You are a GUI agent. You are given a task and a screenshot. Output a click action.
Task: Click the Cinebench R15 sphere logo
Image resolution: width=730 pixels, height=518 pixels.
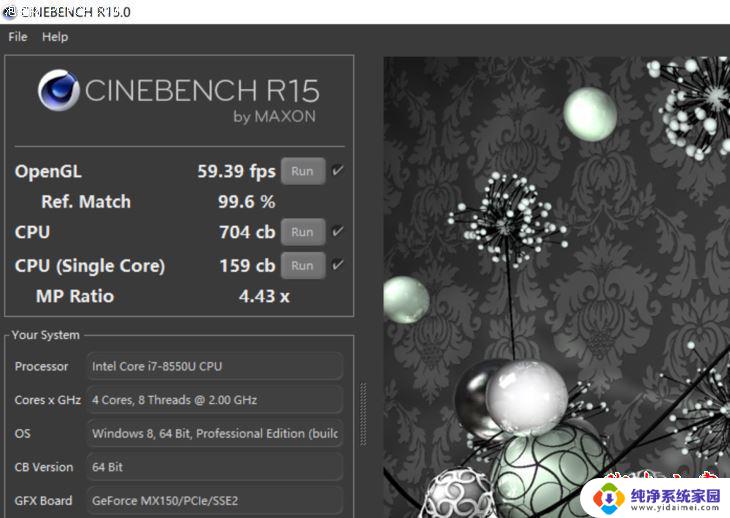pyautogui.click(x=59, y=90)
